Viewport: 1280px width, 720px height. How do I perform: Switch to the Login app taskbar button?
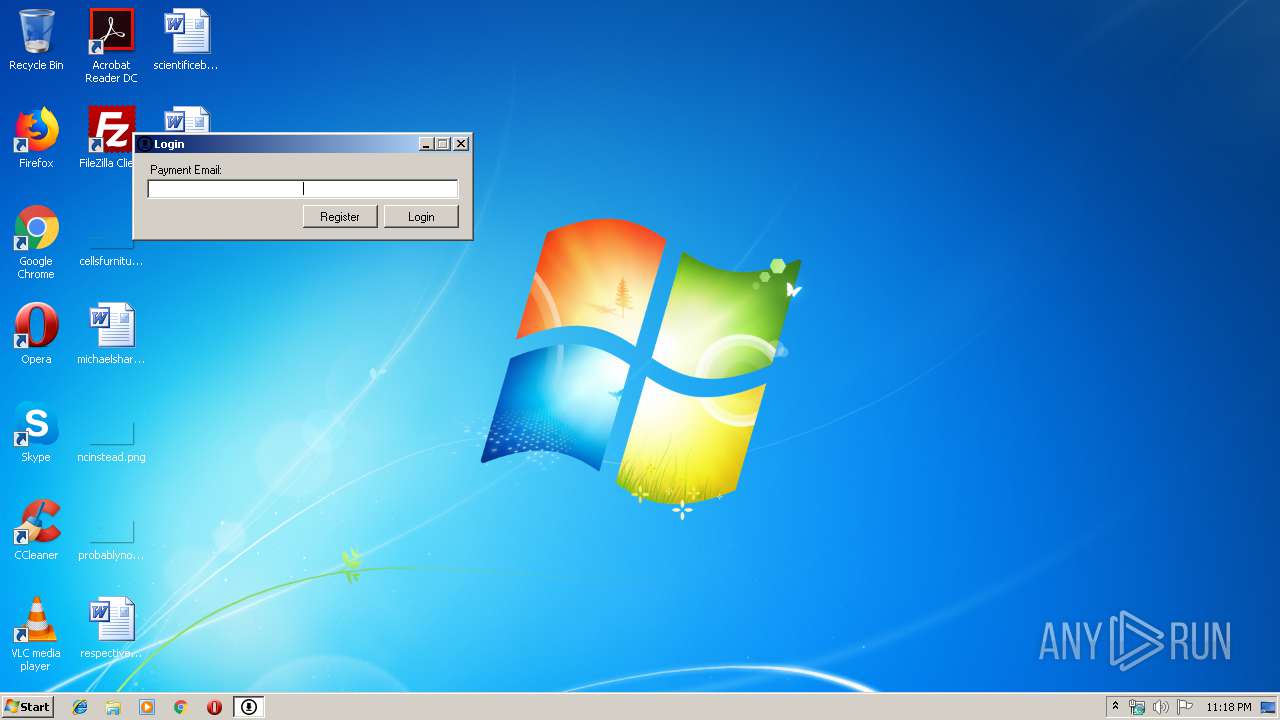249,707
